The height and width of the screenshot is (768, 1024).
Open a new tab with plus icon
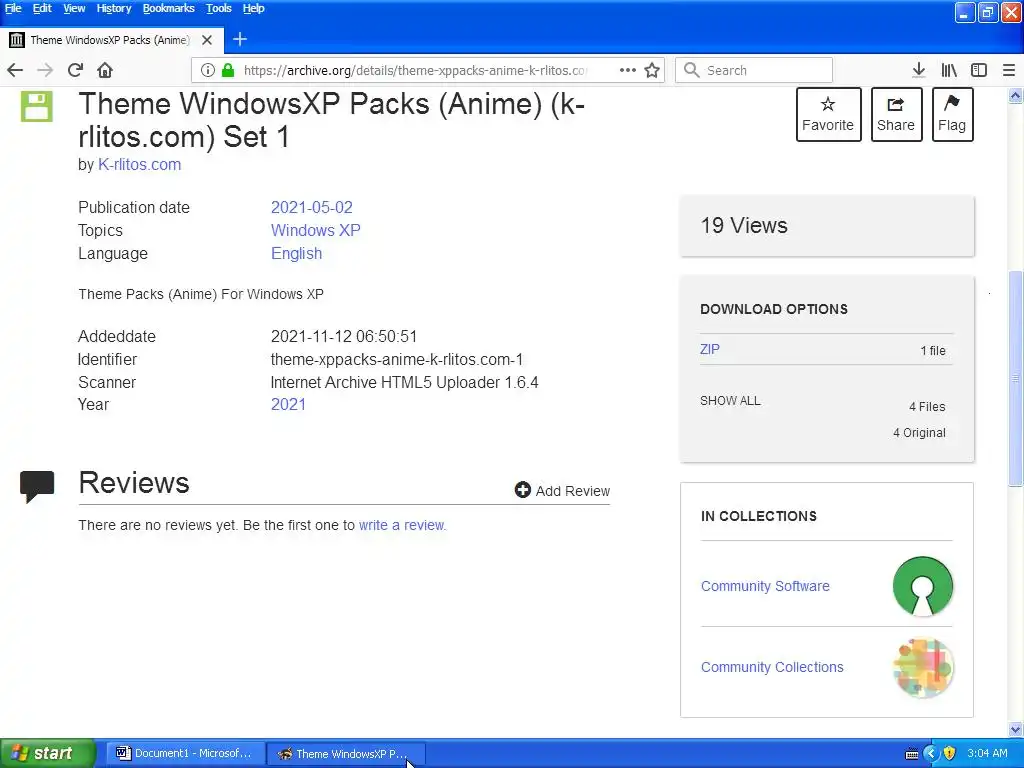tap(240, 40)
